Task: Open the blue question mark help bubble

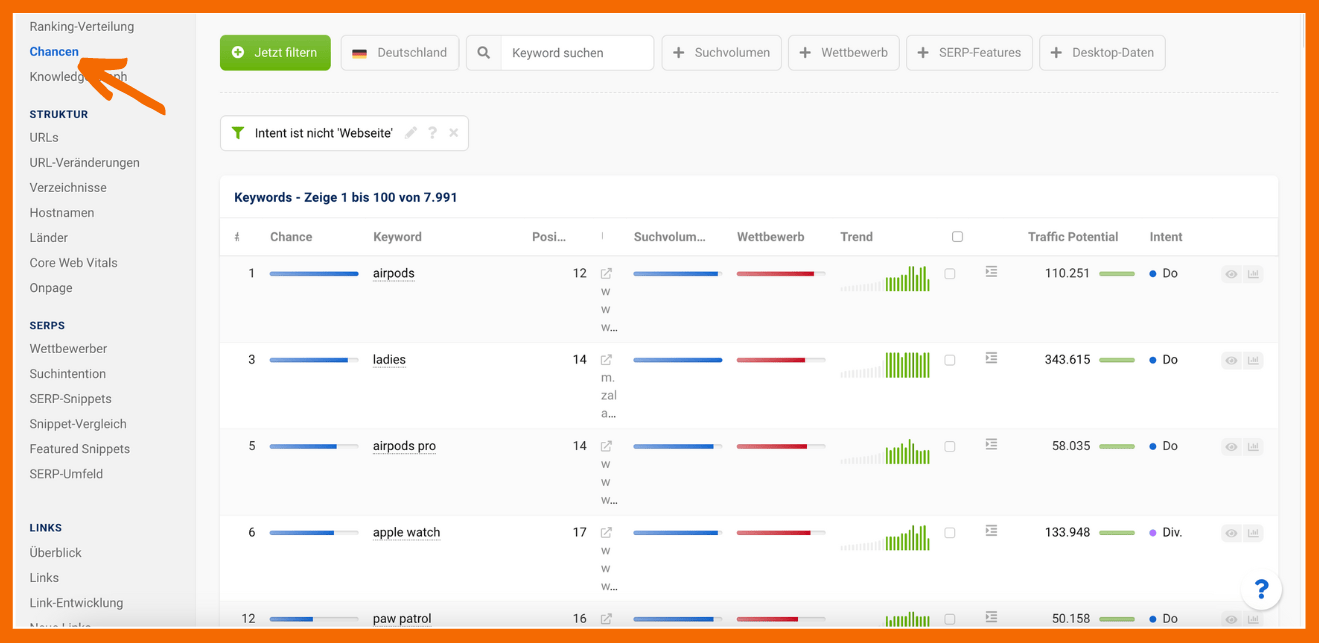Action: click(x=1261, y=589)
